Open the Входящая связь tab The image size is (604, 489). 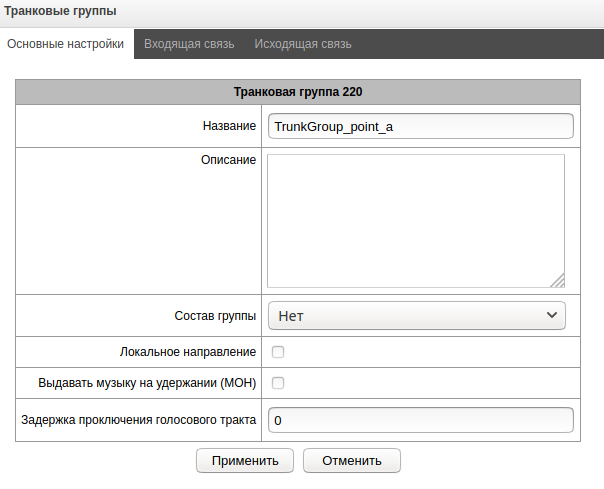[189, 44]
